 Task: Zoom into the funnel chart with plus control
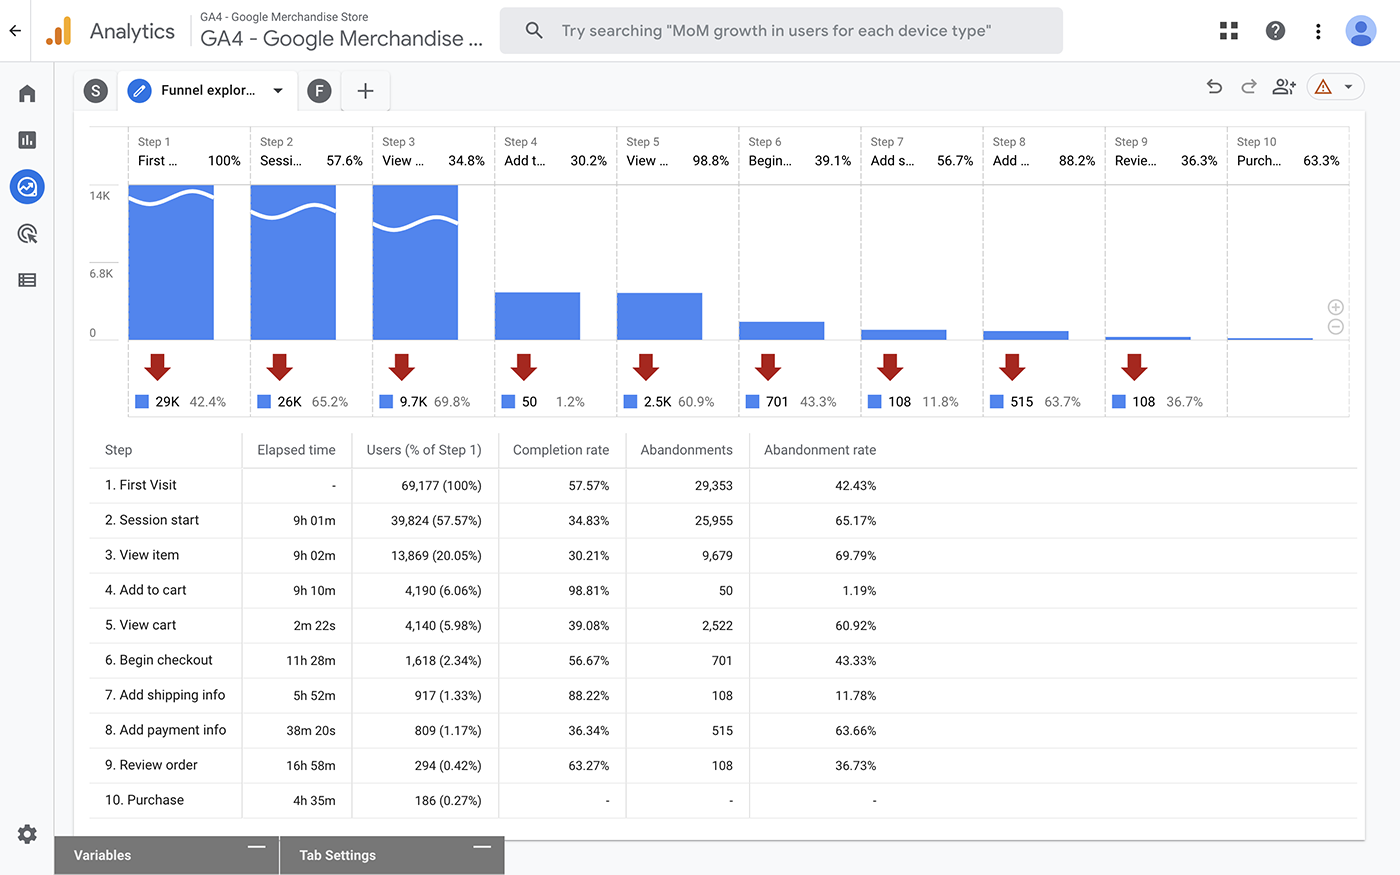click(x=1335, y=307)
